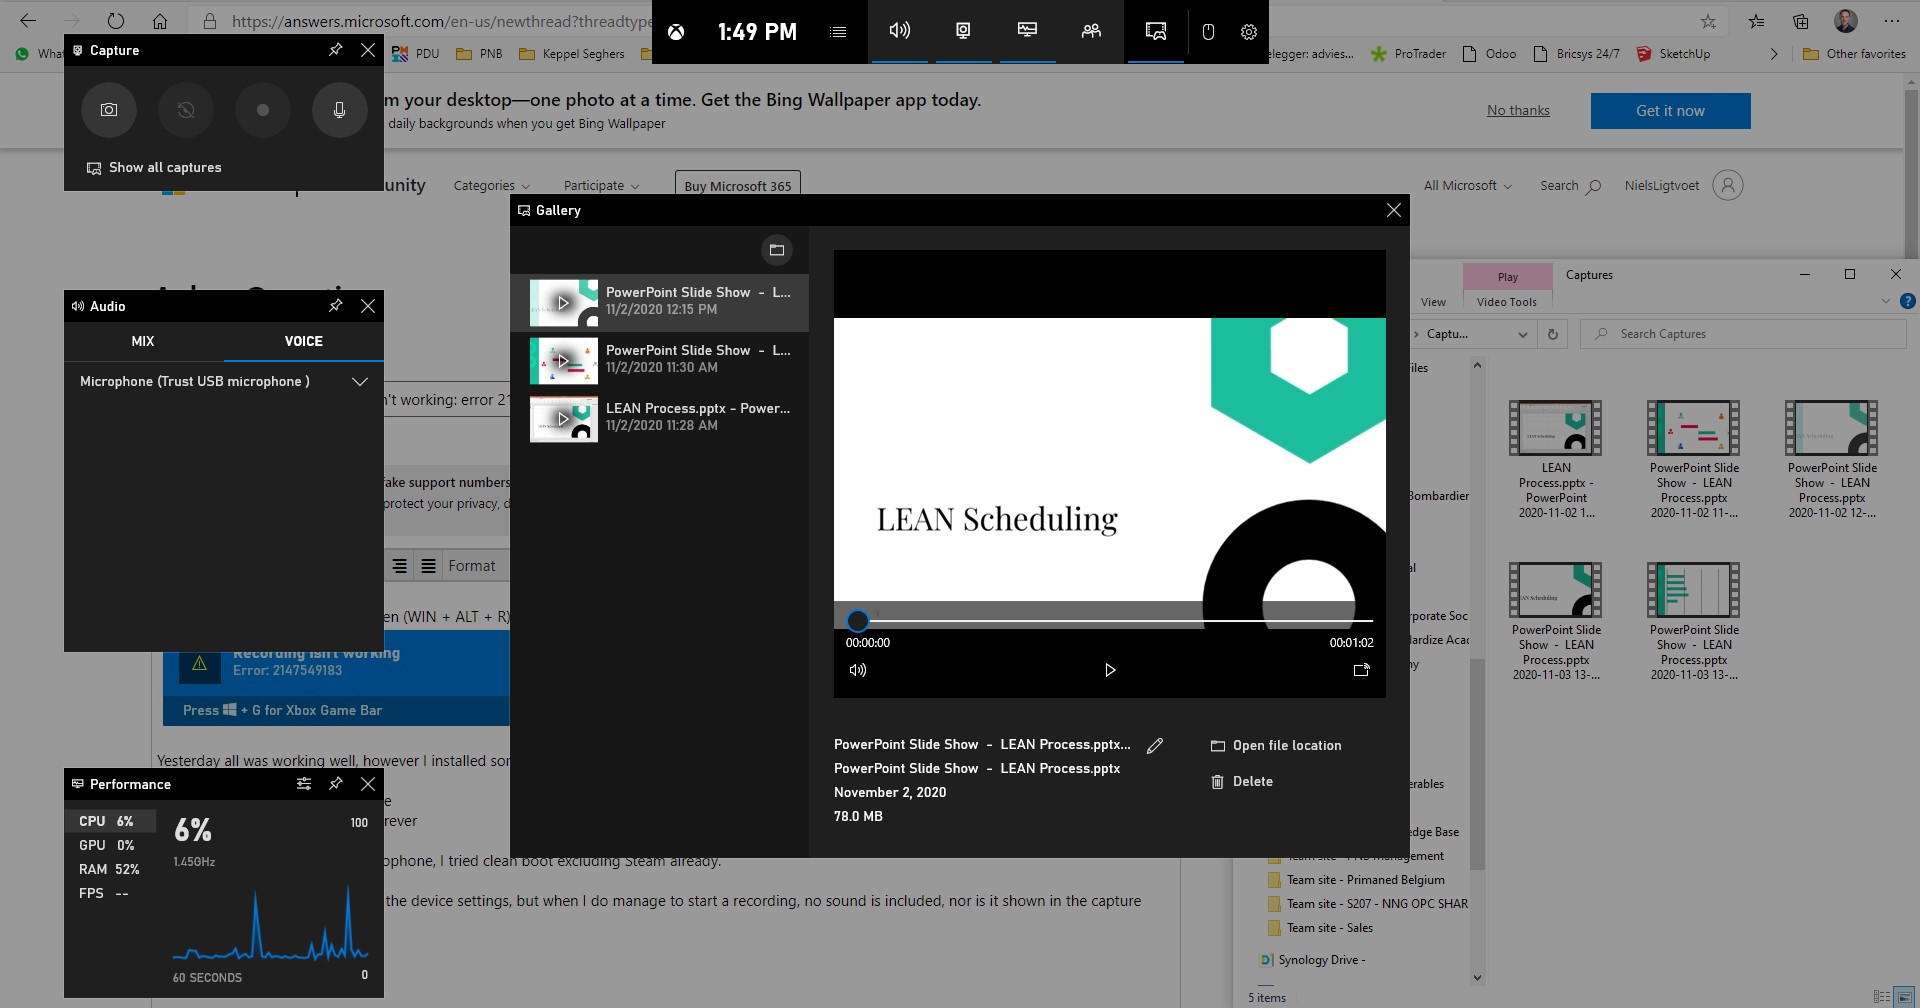
Task: Switch to the VOICE tab
Action: 304,341
